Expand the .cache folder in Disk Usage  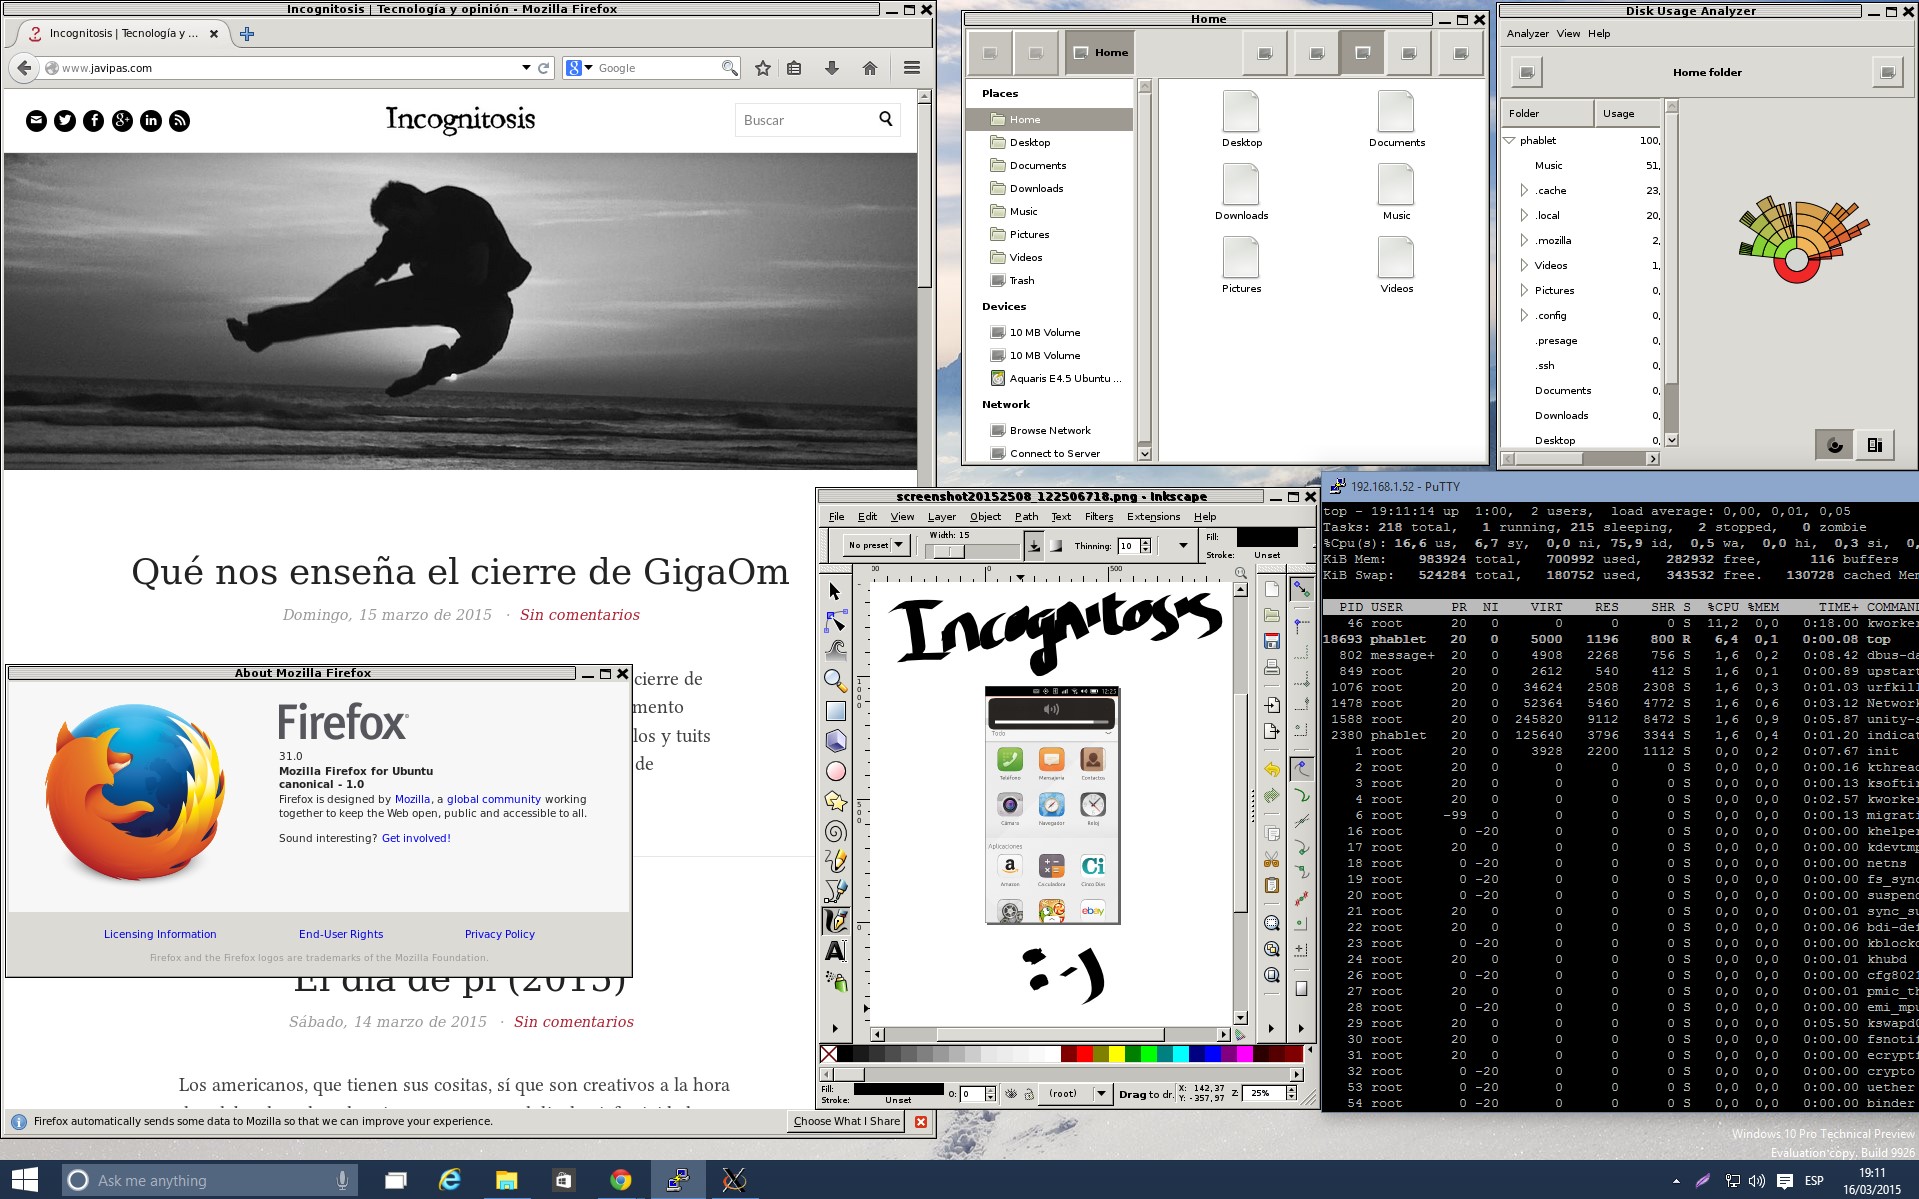1524,190
